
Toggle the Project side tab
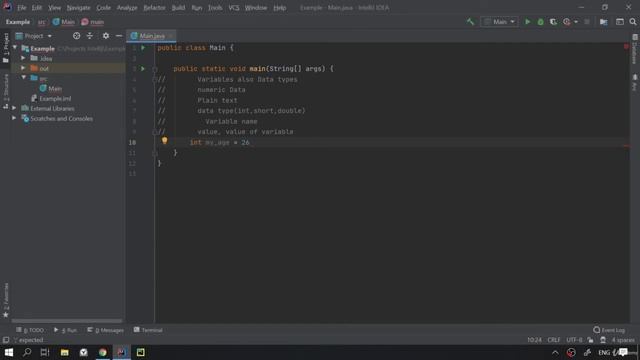(x=6, y=48)
